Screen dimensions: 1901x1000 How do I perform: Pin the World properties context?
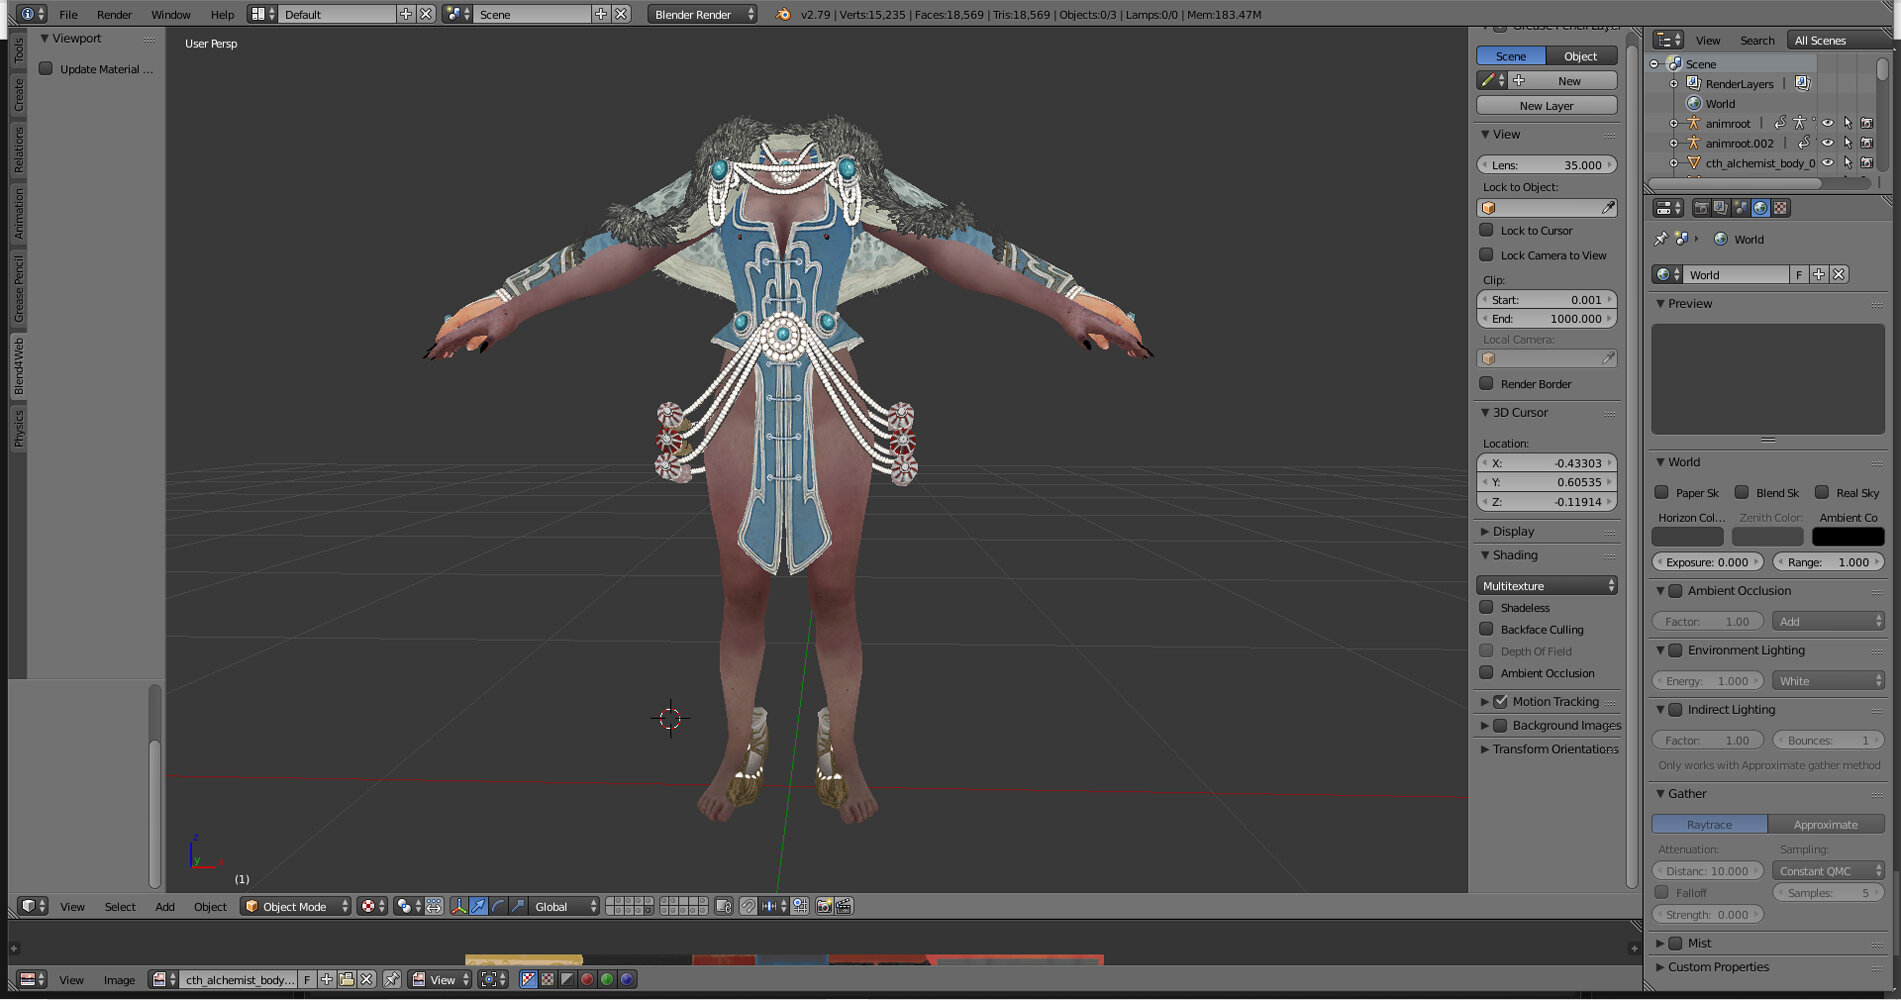point(1661,239)
